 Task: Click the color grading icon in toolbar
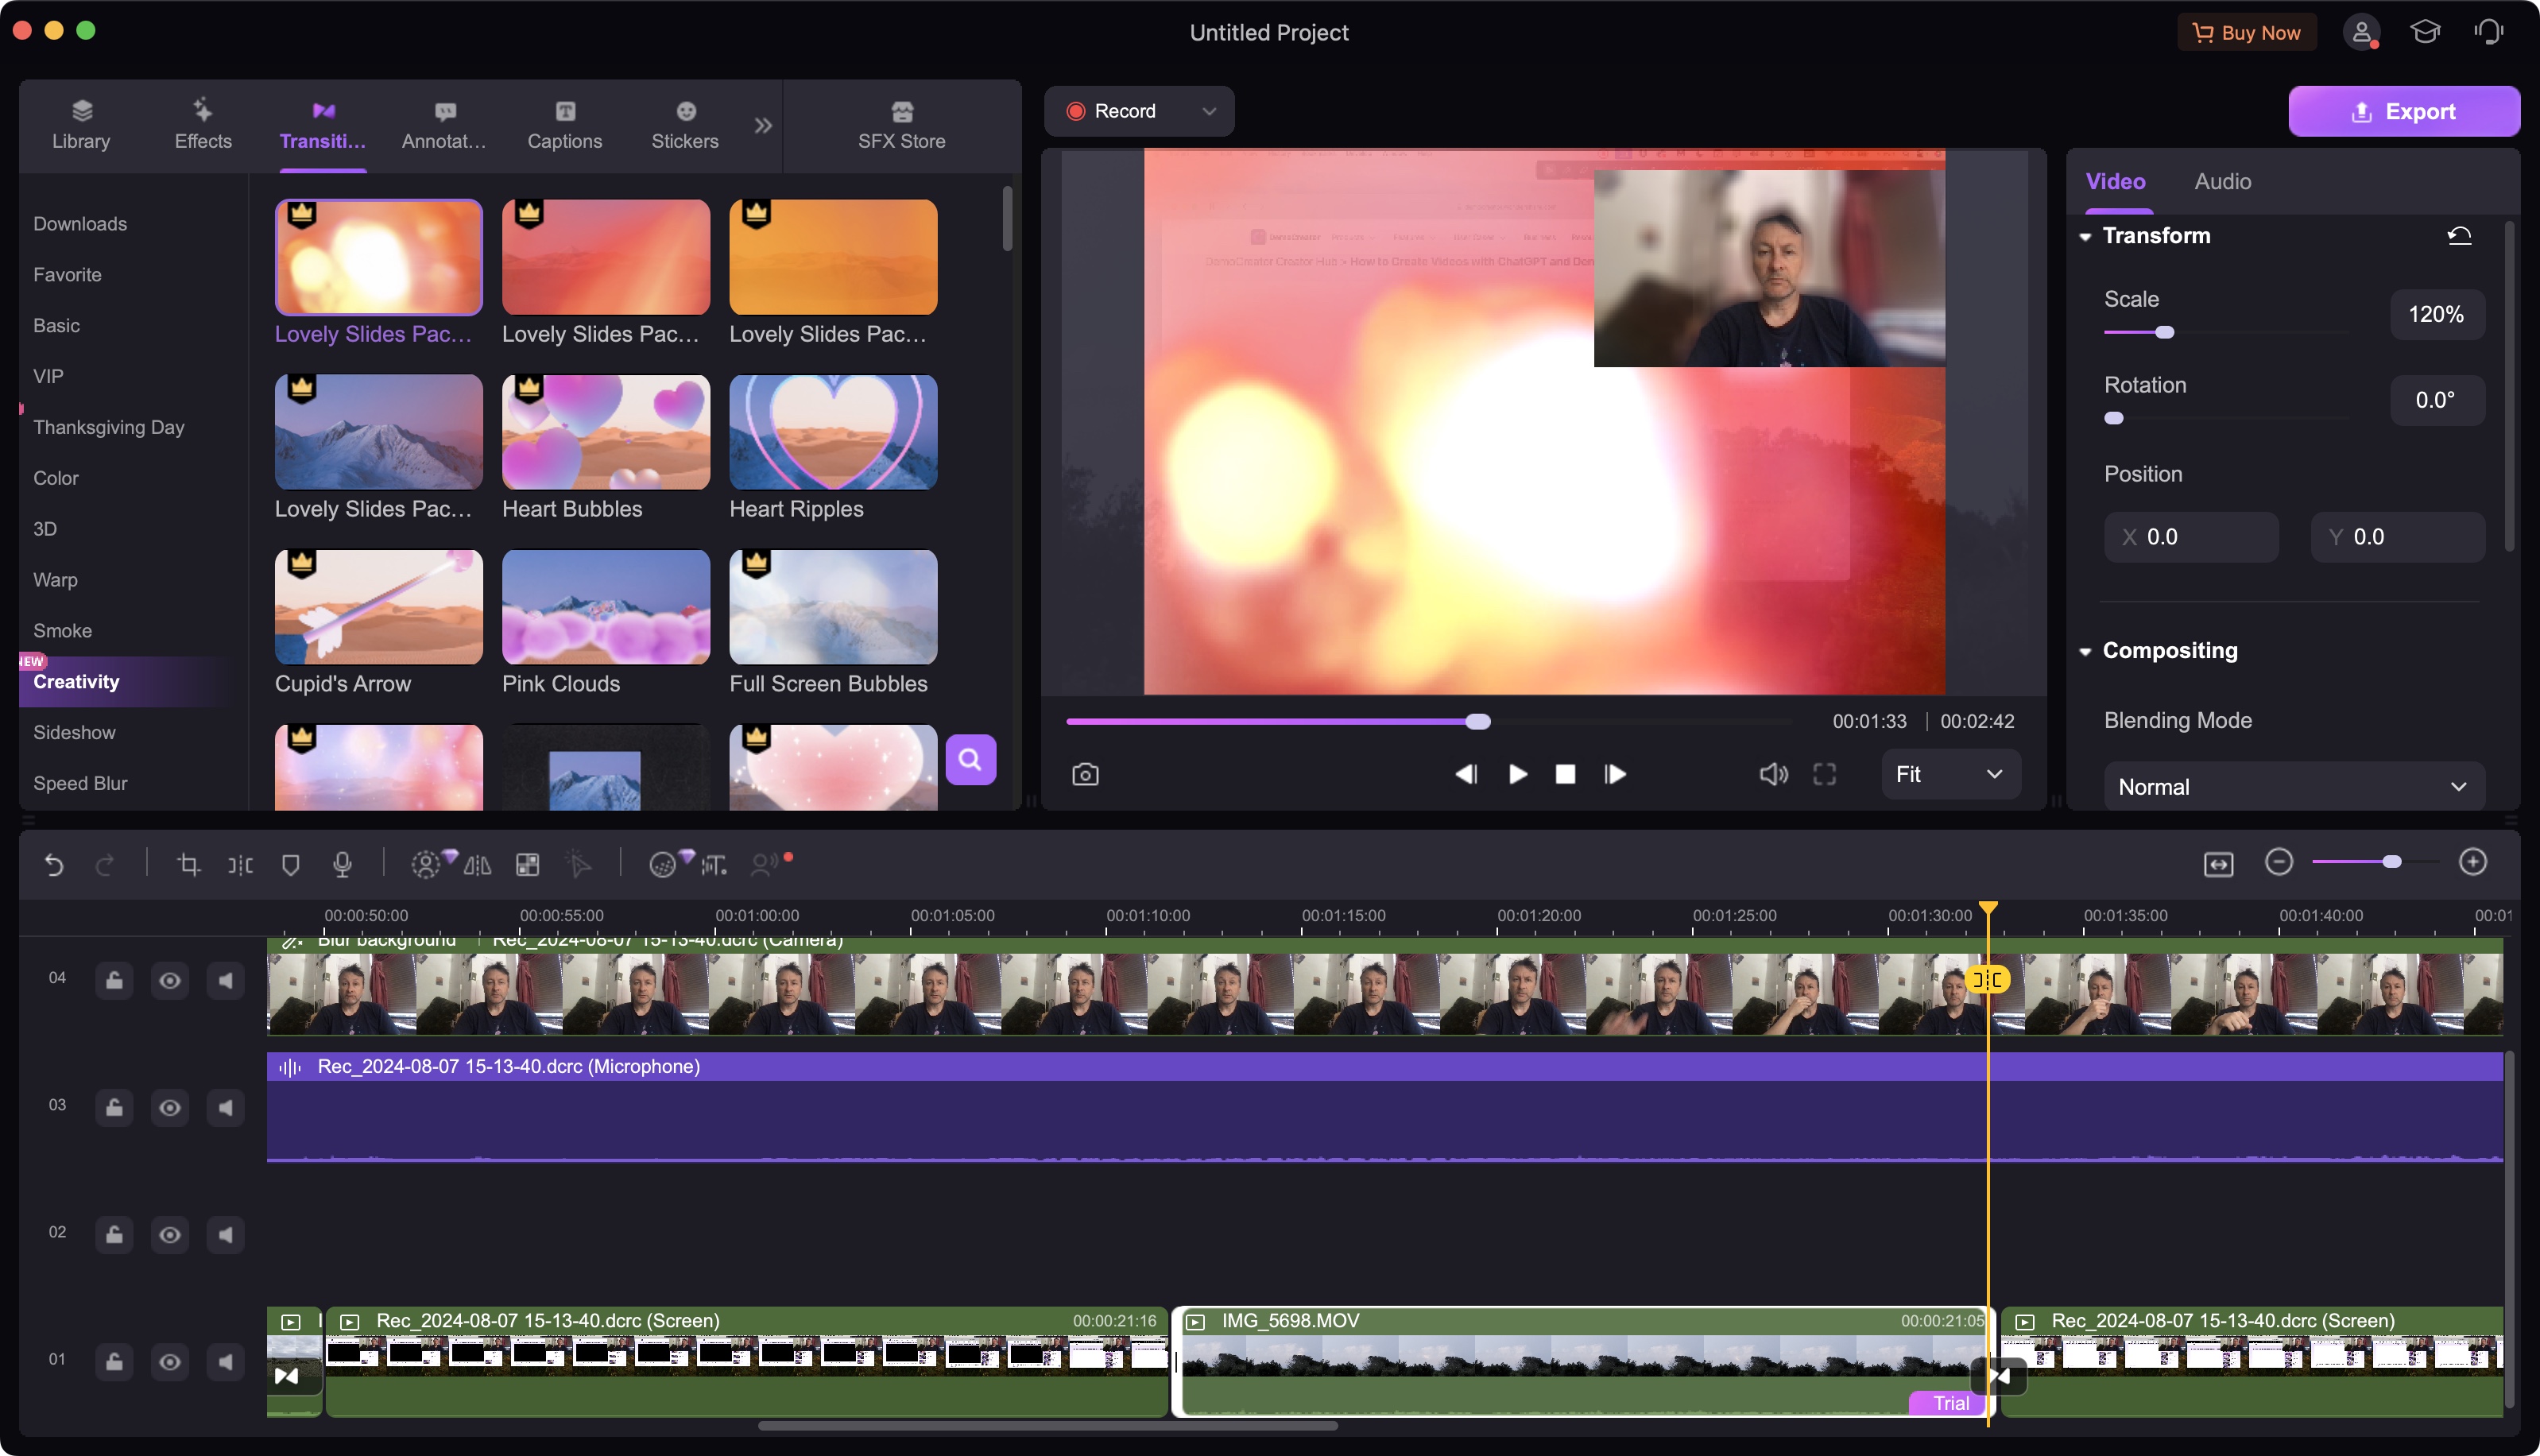point(661,863)
